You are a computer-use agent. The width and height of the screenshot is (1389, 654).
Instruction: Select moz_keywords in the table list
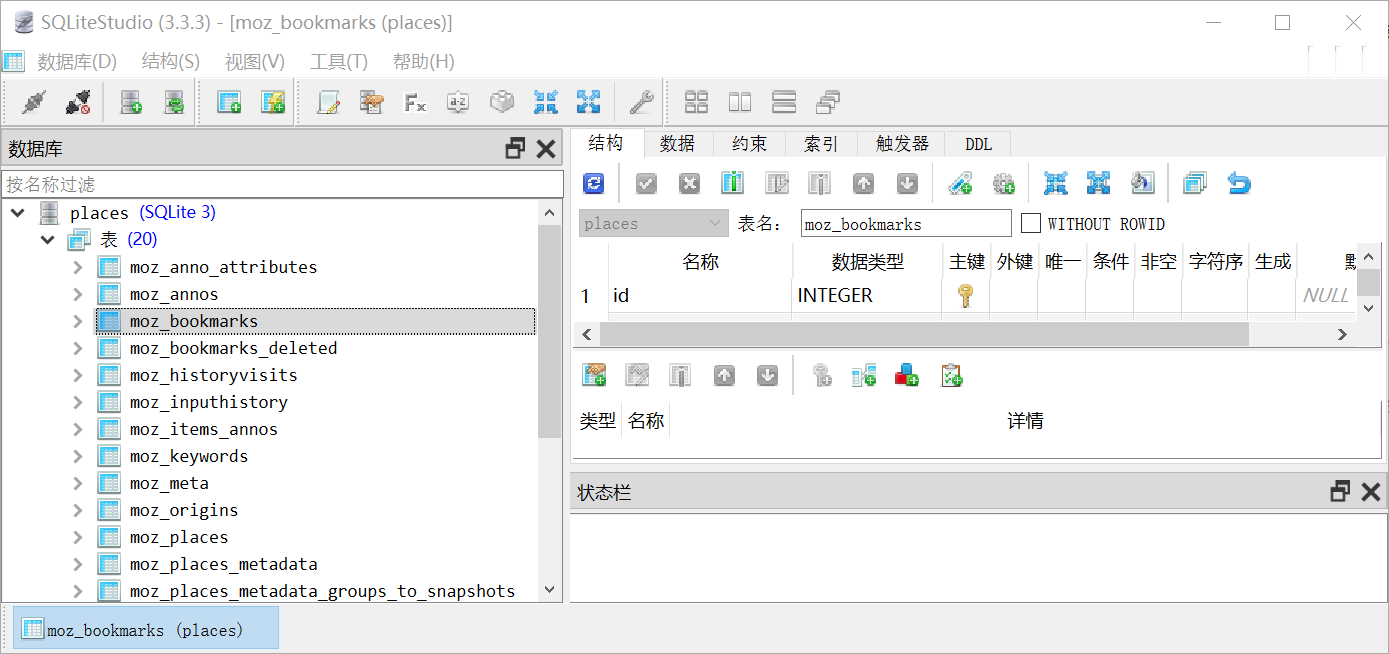(x=188, y=456)
